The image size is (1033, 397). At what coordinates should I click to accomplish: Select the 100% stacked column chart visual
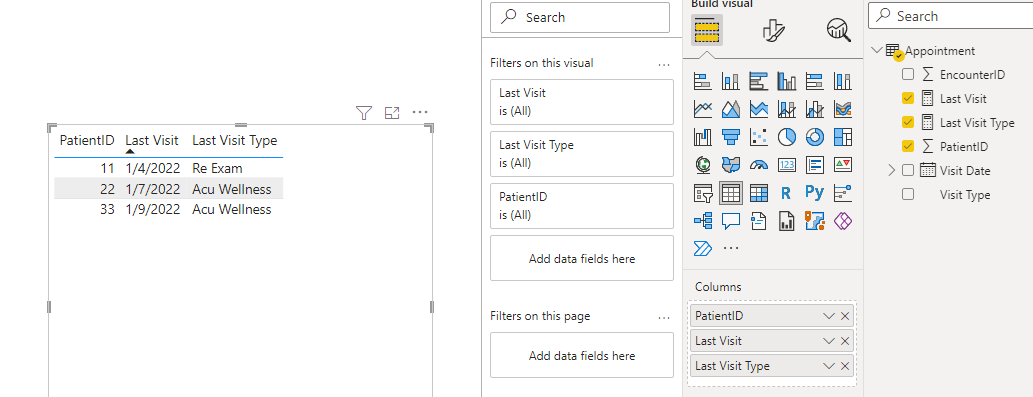tap(843, 81)
